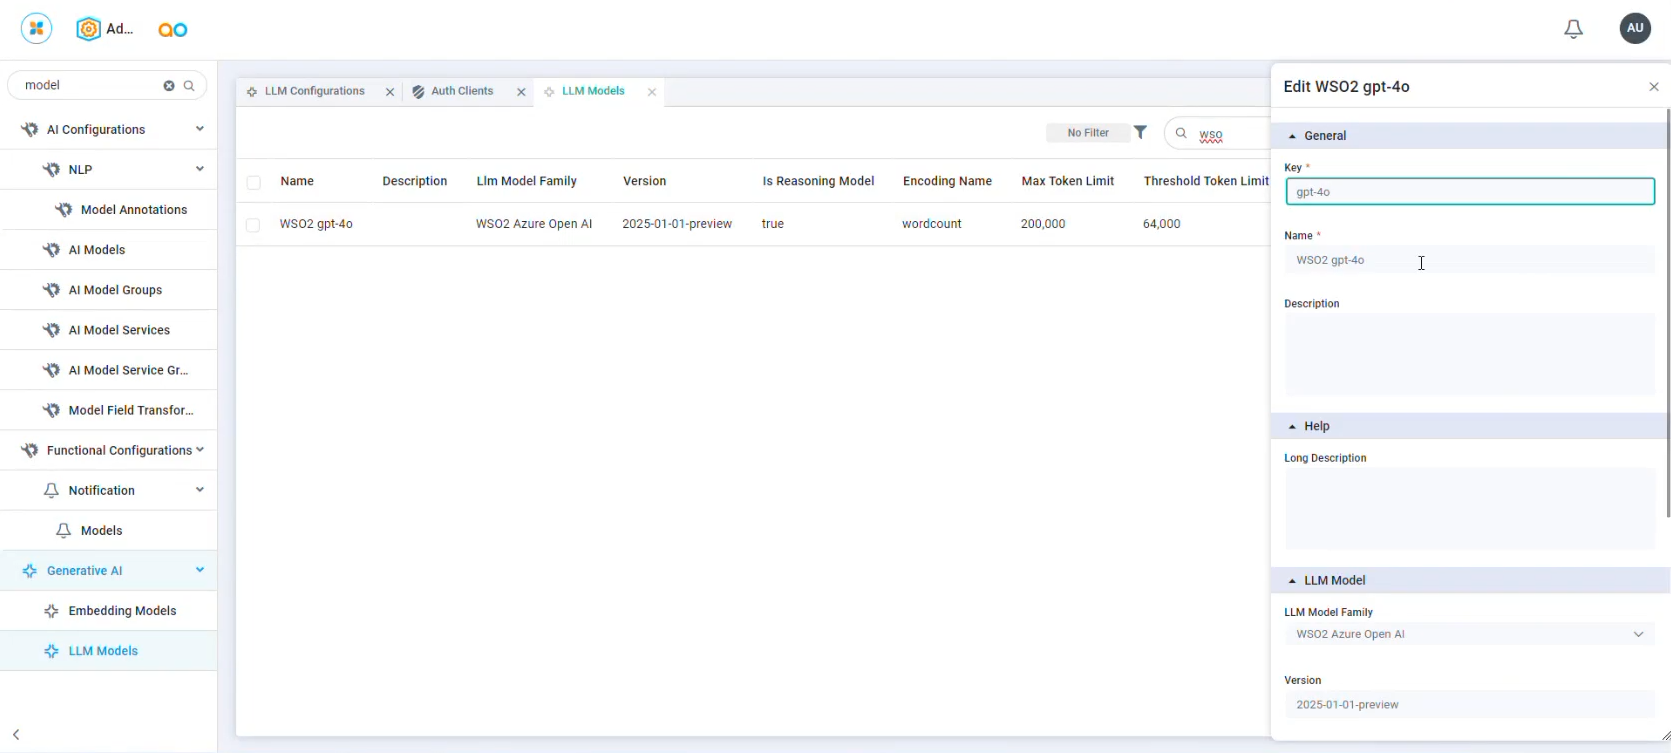This screenshot has width=1671, height=753.
Task: Open the LLM Model Family dropdown
Action: [1469, 634]
